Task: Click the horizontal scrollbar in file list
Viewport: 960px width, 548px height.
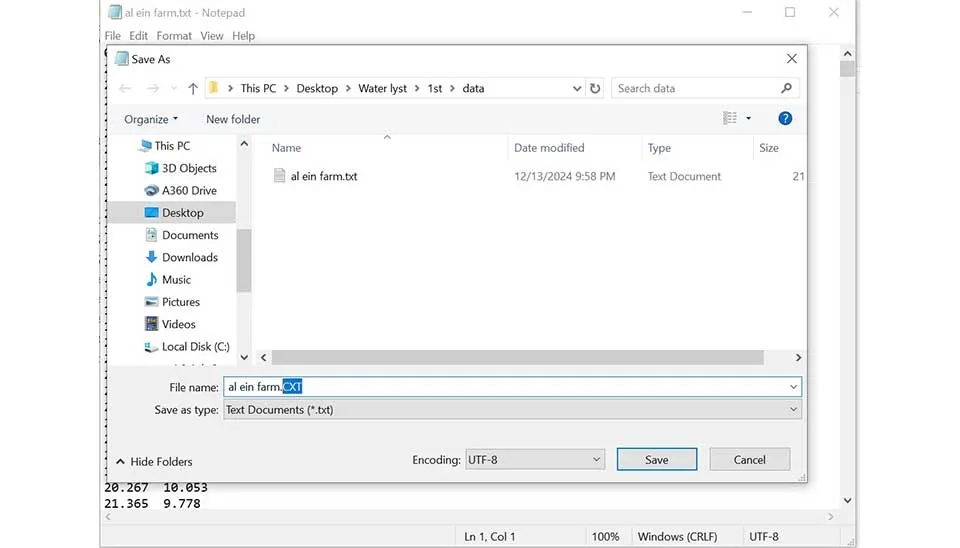Action: coord(517,357)
